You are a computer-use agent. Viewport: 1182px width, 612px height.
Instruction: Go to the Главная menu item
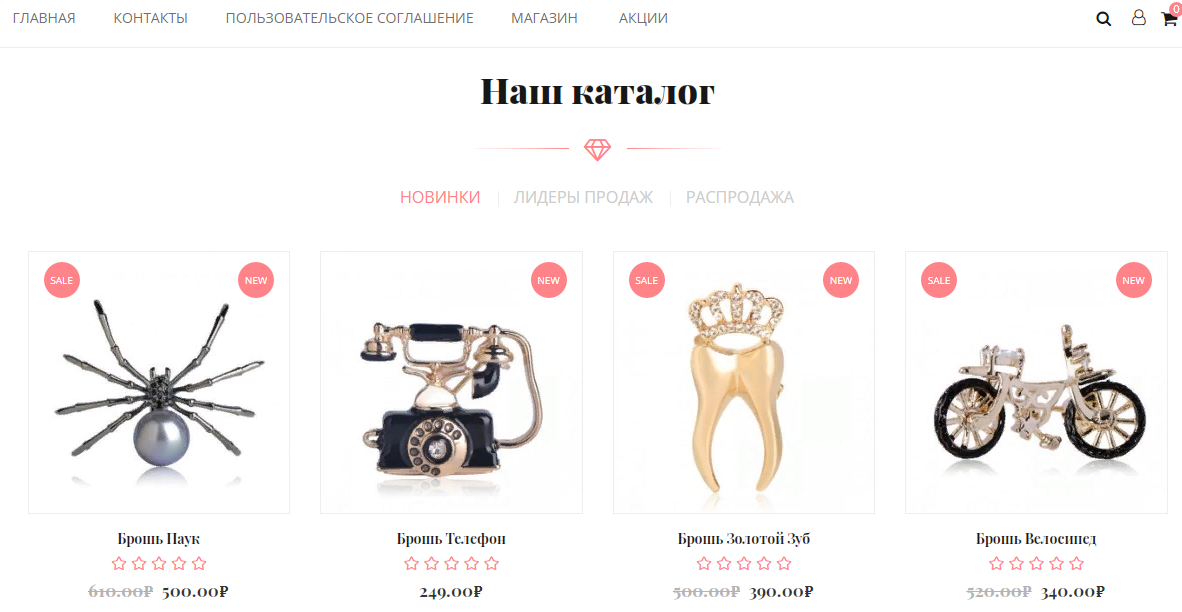pyautogui.click(x=44, y=18)
